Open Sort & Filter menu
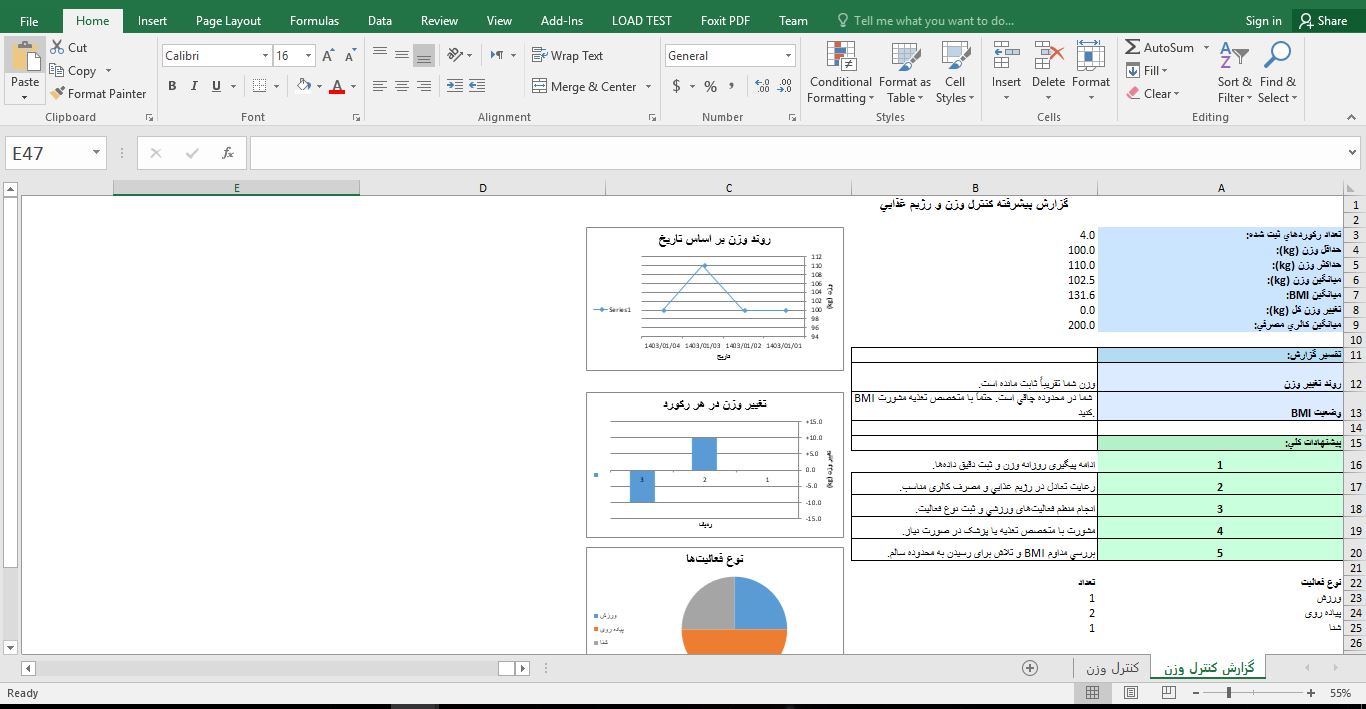The width and height of the screenshot is (1366, 709). pyautogui.click(x=1235, y=73)
